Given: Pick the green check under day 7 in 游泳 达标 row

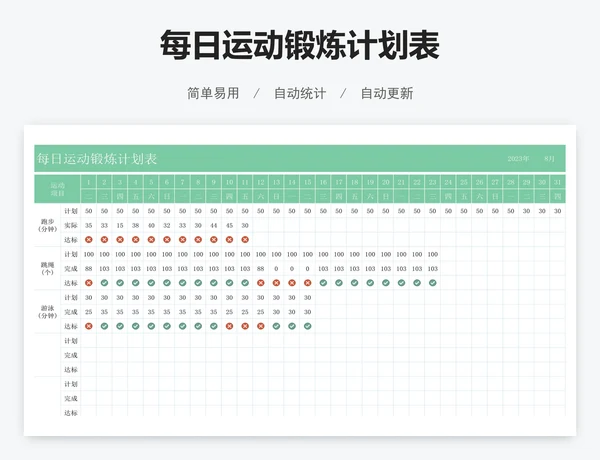Looking at the screenshot, I should point(183,326).
